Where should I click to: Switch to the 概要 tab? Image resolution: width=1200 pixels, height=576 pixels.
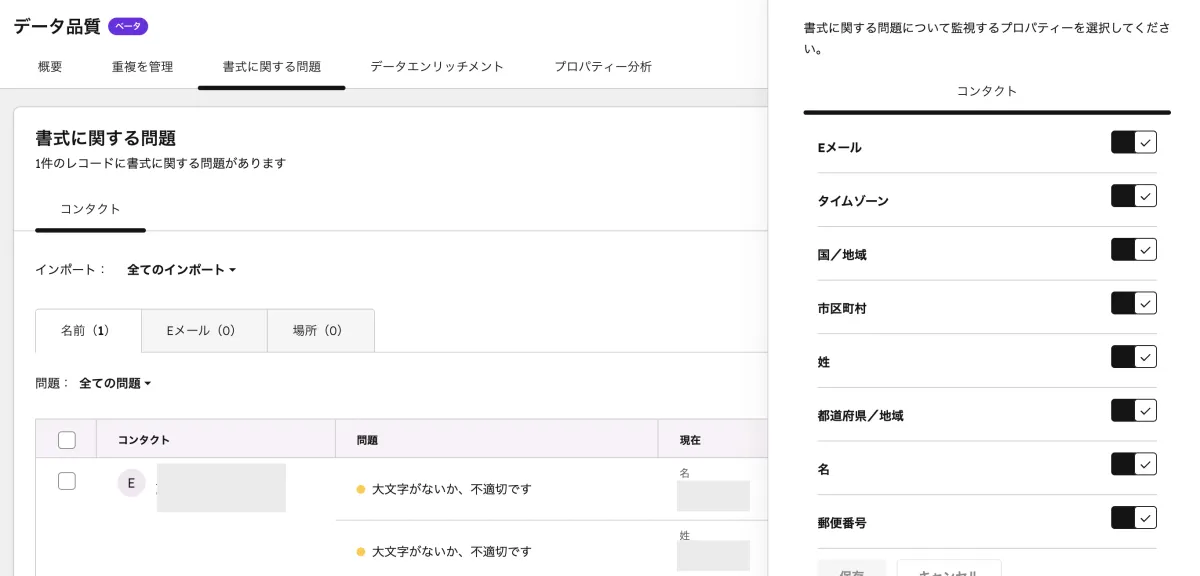tap(50, 66)
